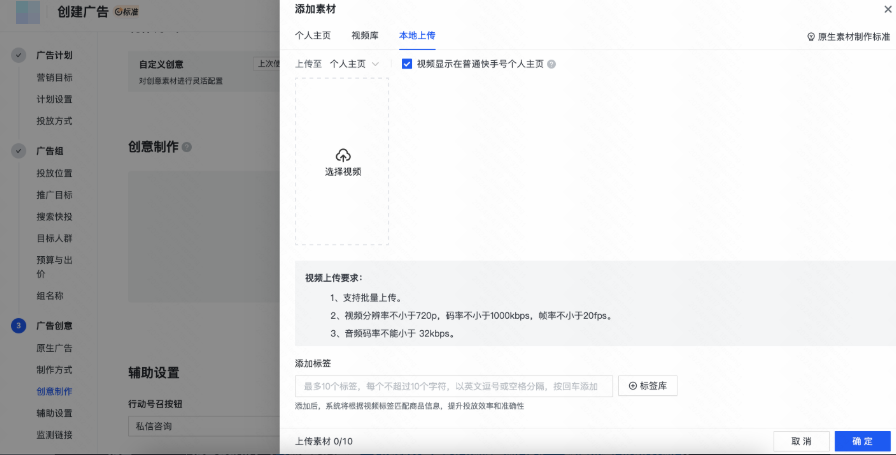
Task: Go to 搜索快投 in the sidebar
Action: click(54, 217)
